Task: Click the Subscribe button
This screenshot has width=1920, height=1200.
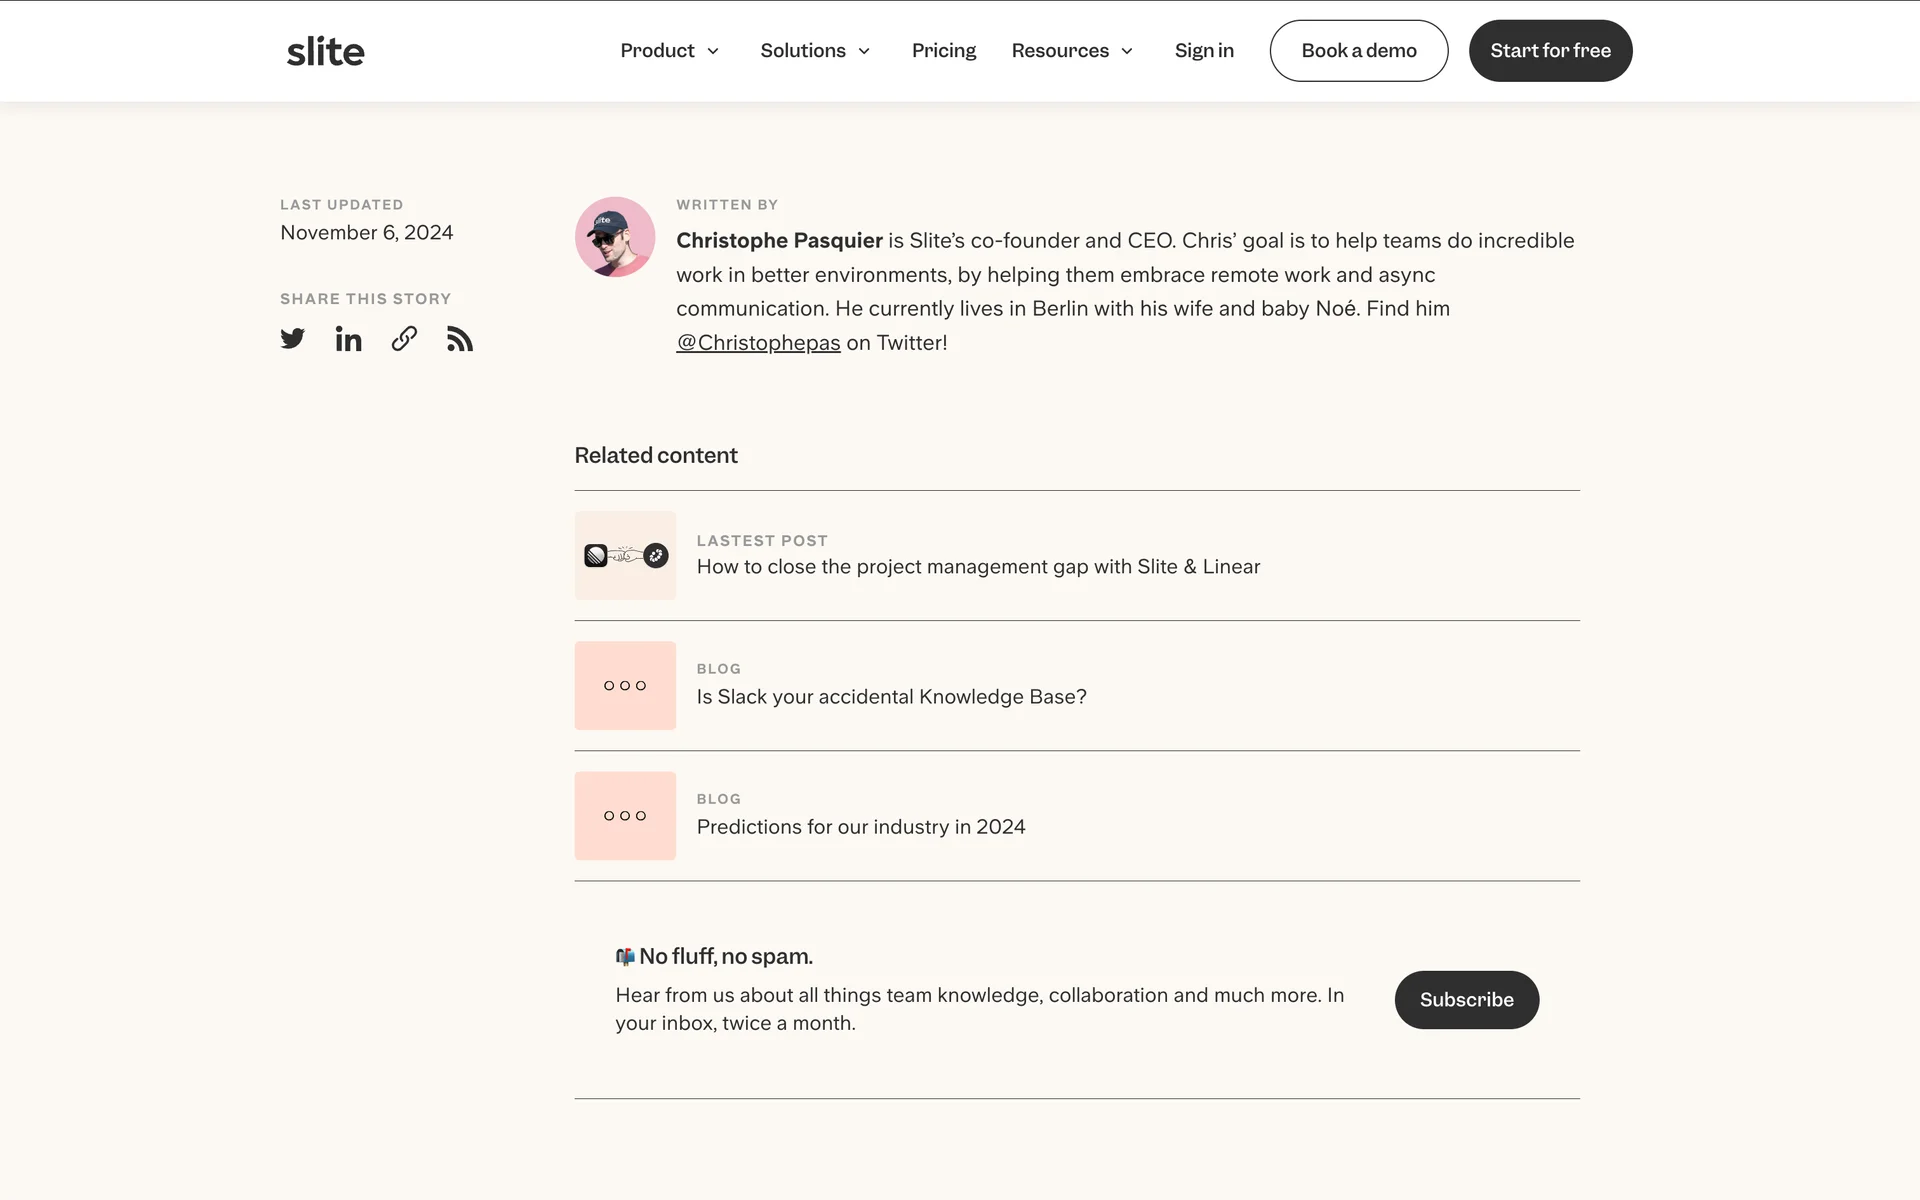Action: point(1466,1000)
